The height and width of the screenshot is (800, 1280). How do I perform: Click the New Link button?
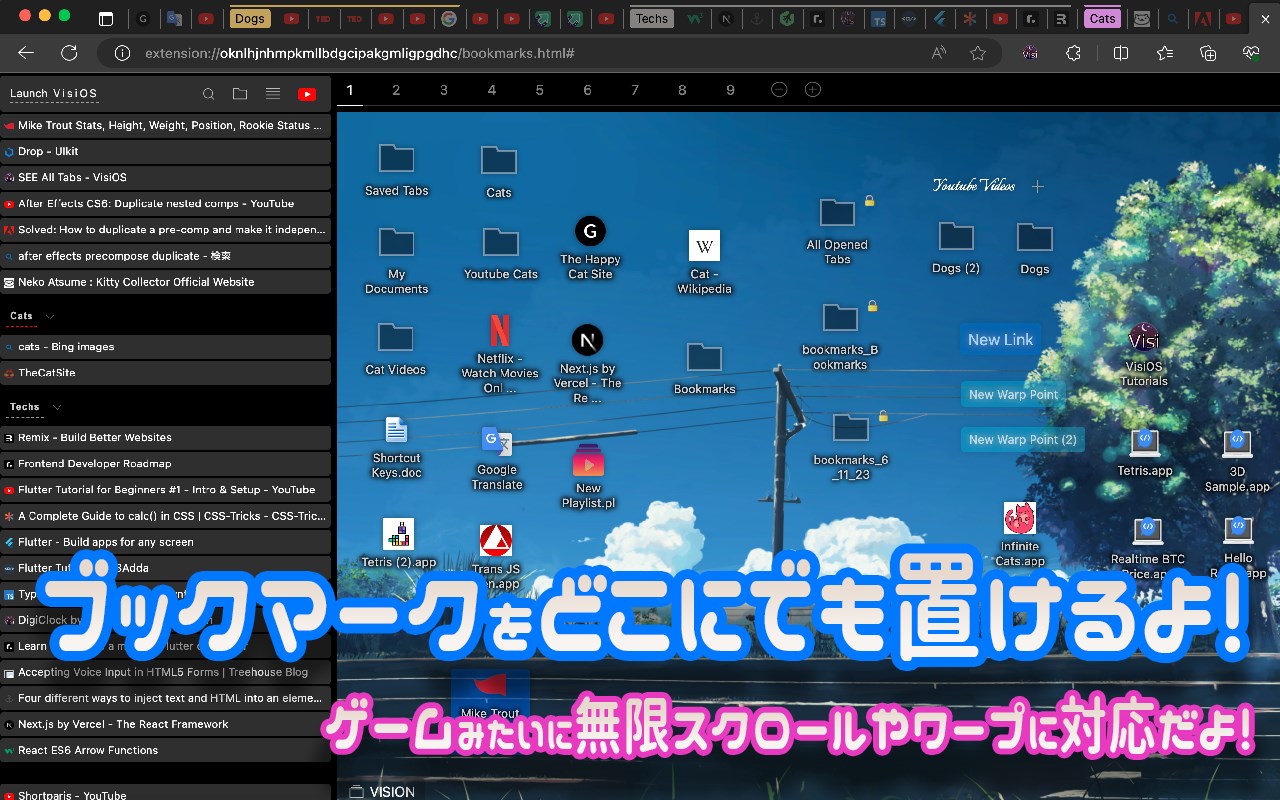[x=1000, y=340]
